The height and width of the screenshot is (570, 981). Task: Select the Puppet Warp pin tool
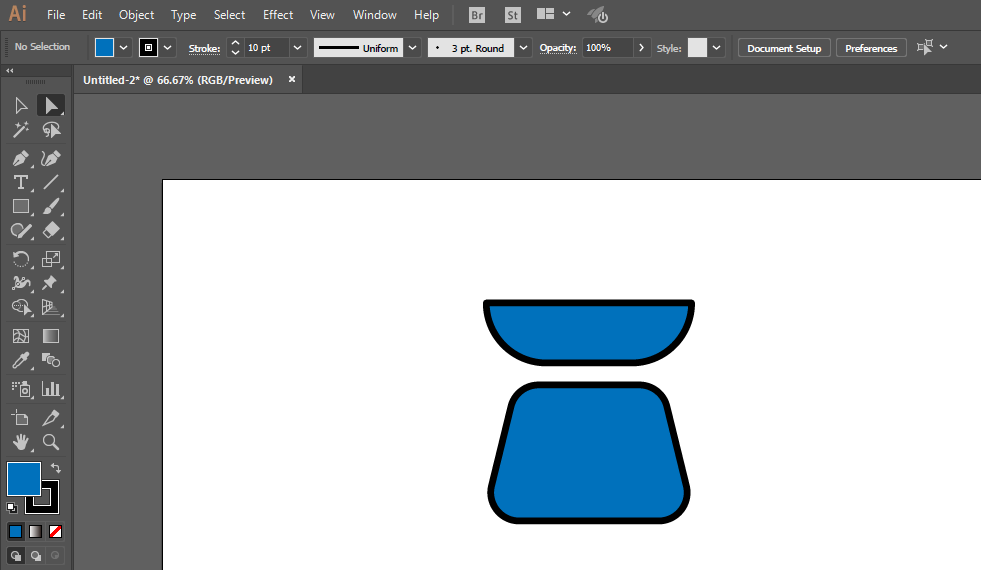(51, 283)
